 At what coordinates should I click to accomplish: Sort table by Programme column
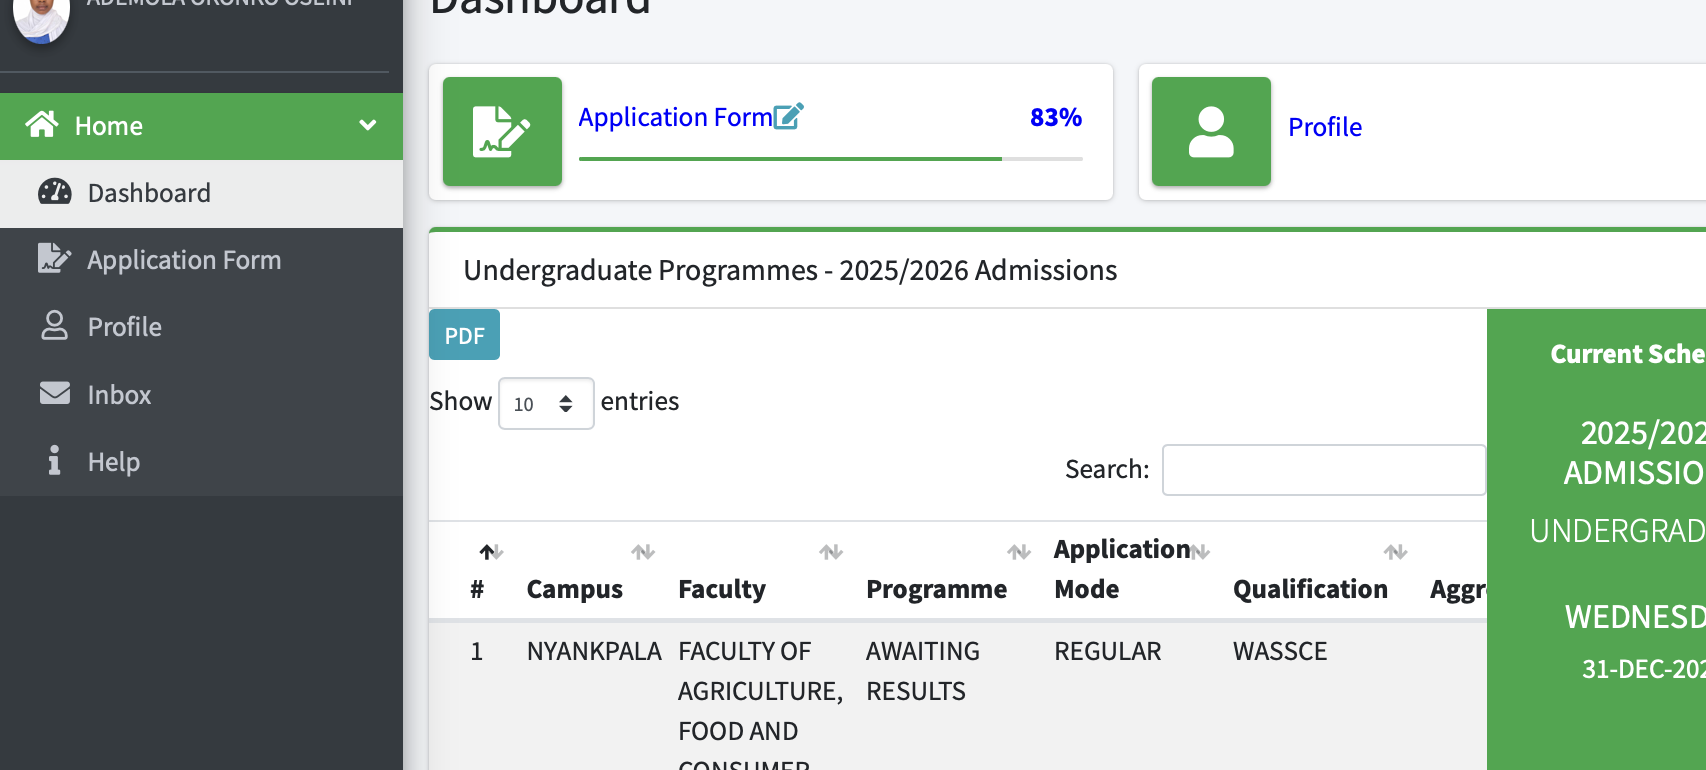[936, 589]
